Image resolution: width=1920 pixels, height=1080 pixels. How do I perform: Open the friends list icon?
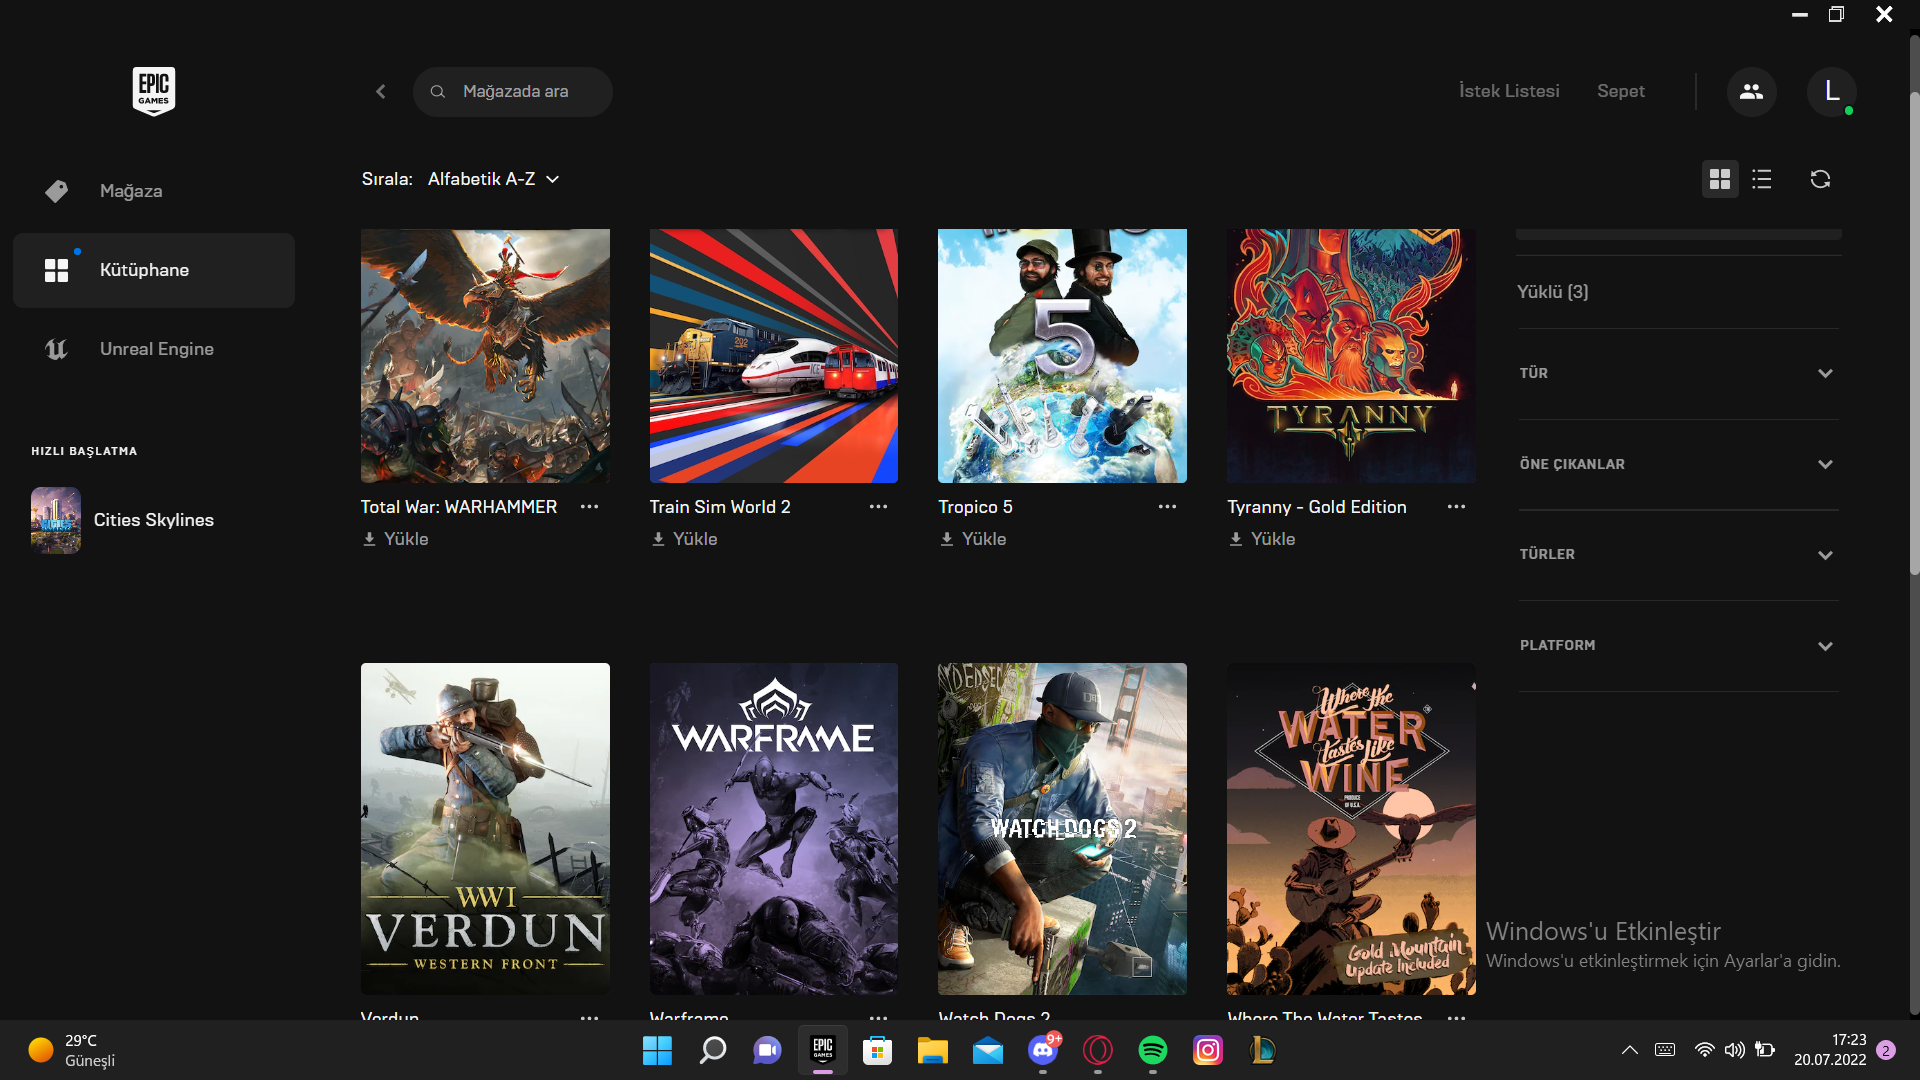coord(1751,91)
